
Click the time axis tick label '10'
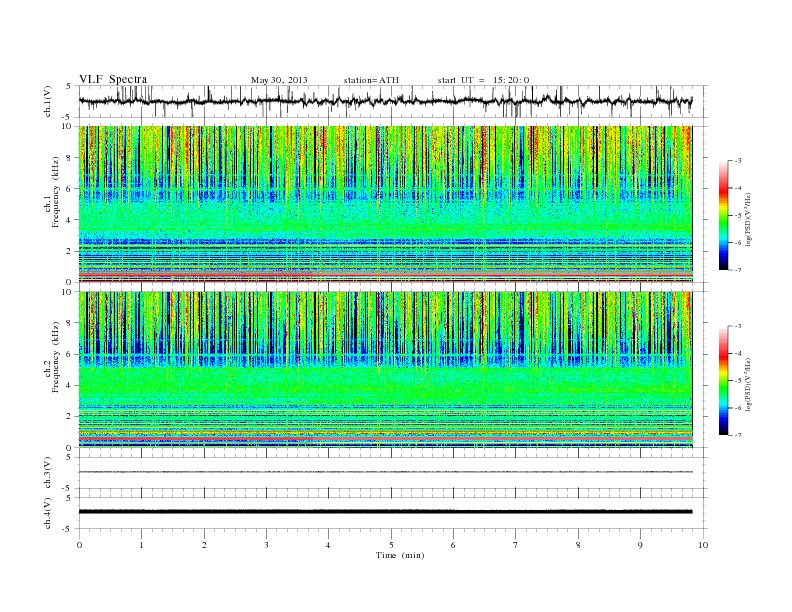pos(703,545)
